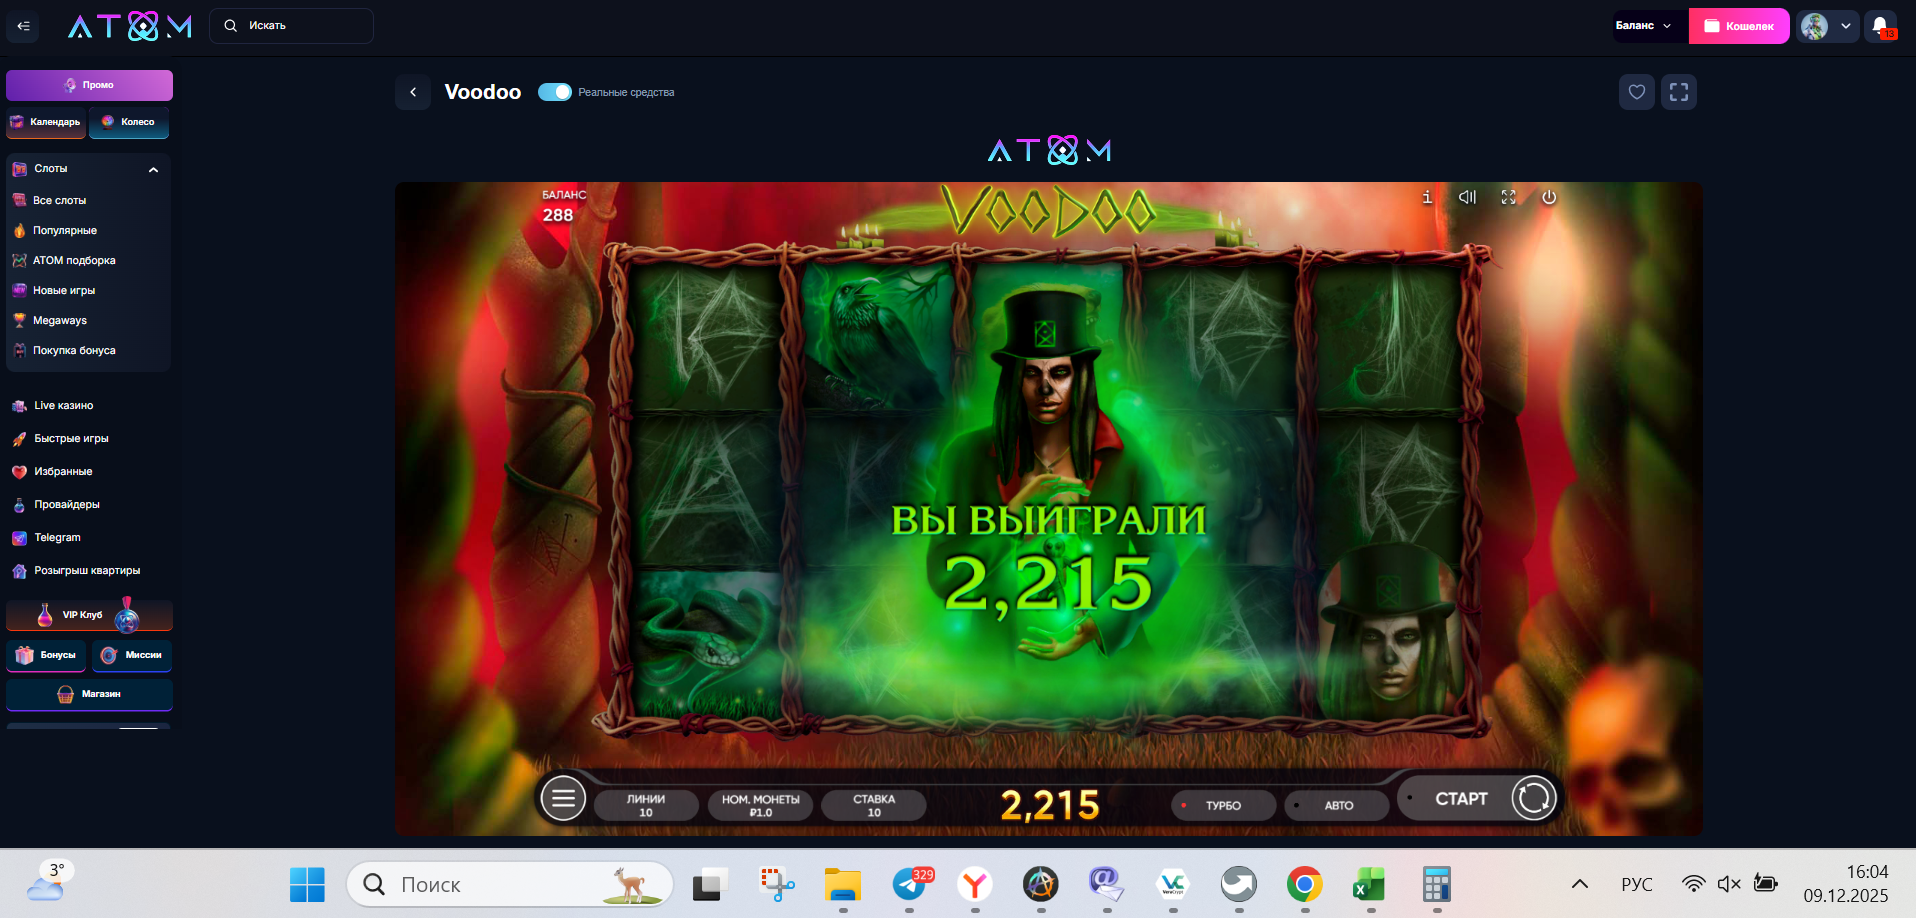Image resolution: width=1916 pixels, height=918 pixels.
Task: Open the Миссии button
Action: click(x=132, y=655)
